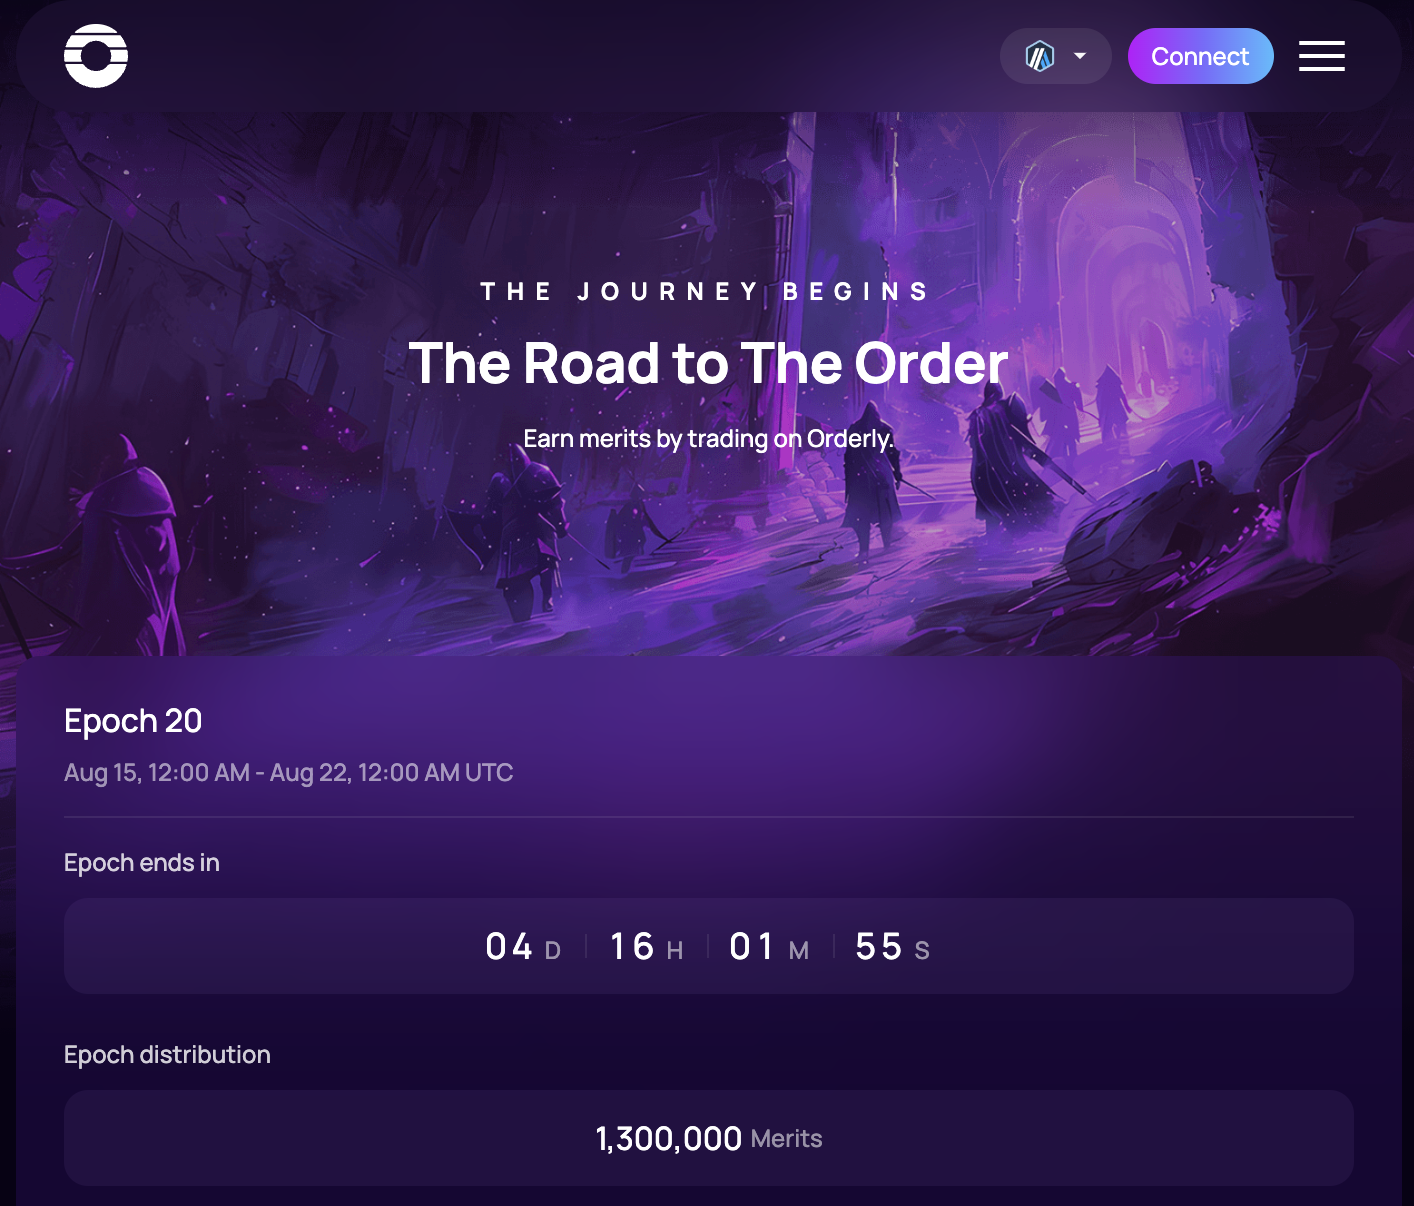This screenshot has height=1206, width=1414.
Task: Click 'The Road to The Order' heading
Action: click(x=708, y=363)
